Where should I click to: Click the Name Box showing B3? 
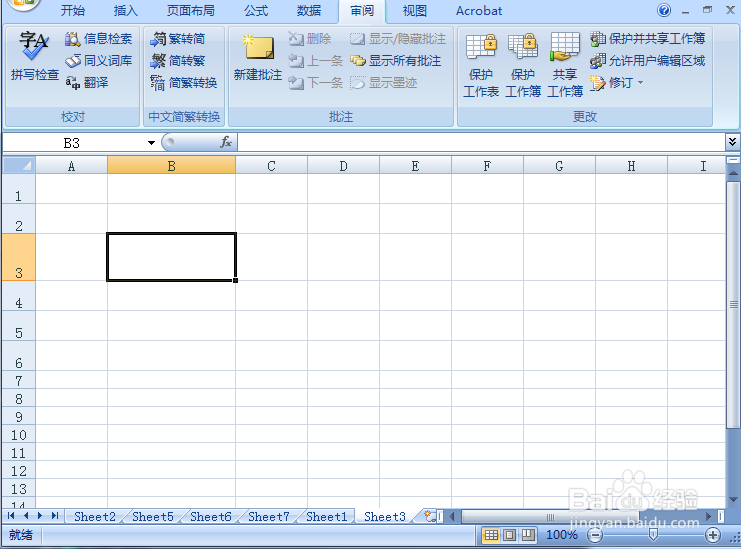pyautogui.click(x=73, y=143)
